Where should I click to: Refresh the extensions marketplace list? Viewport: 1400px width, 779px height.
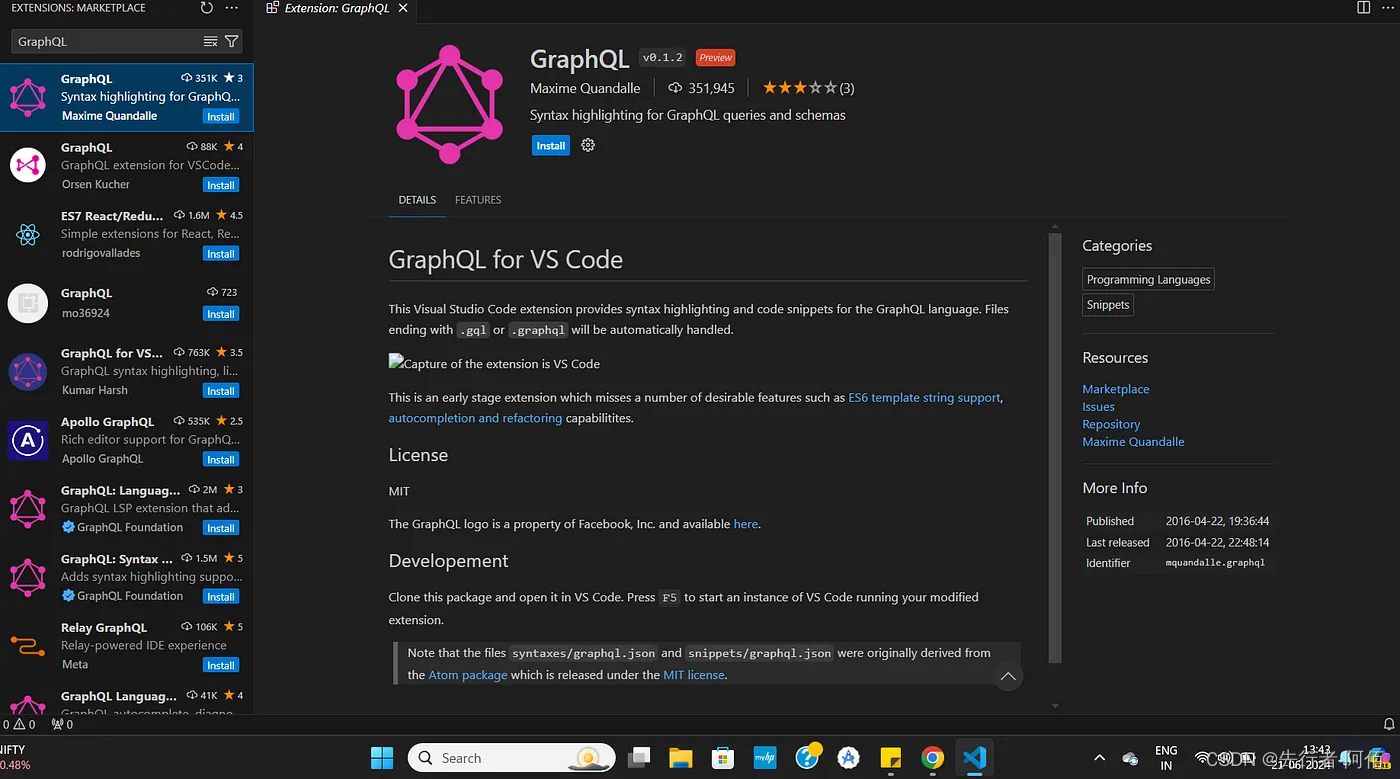[x=206, y=7]
